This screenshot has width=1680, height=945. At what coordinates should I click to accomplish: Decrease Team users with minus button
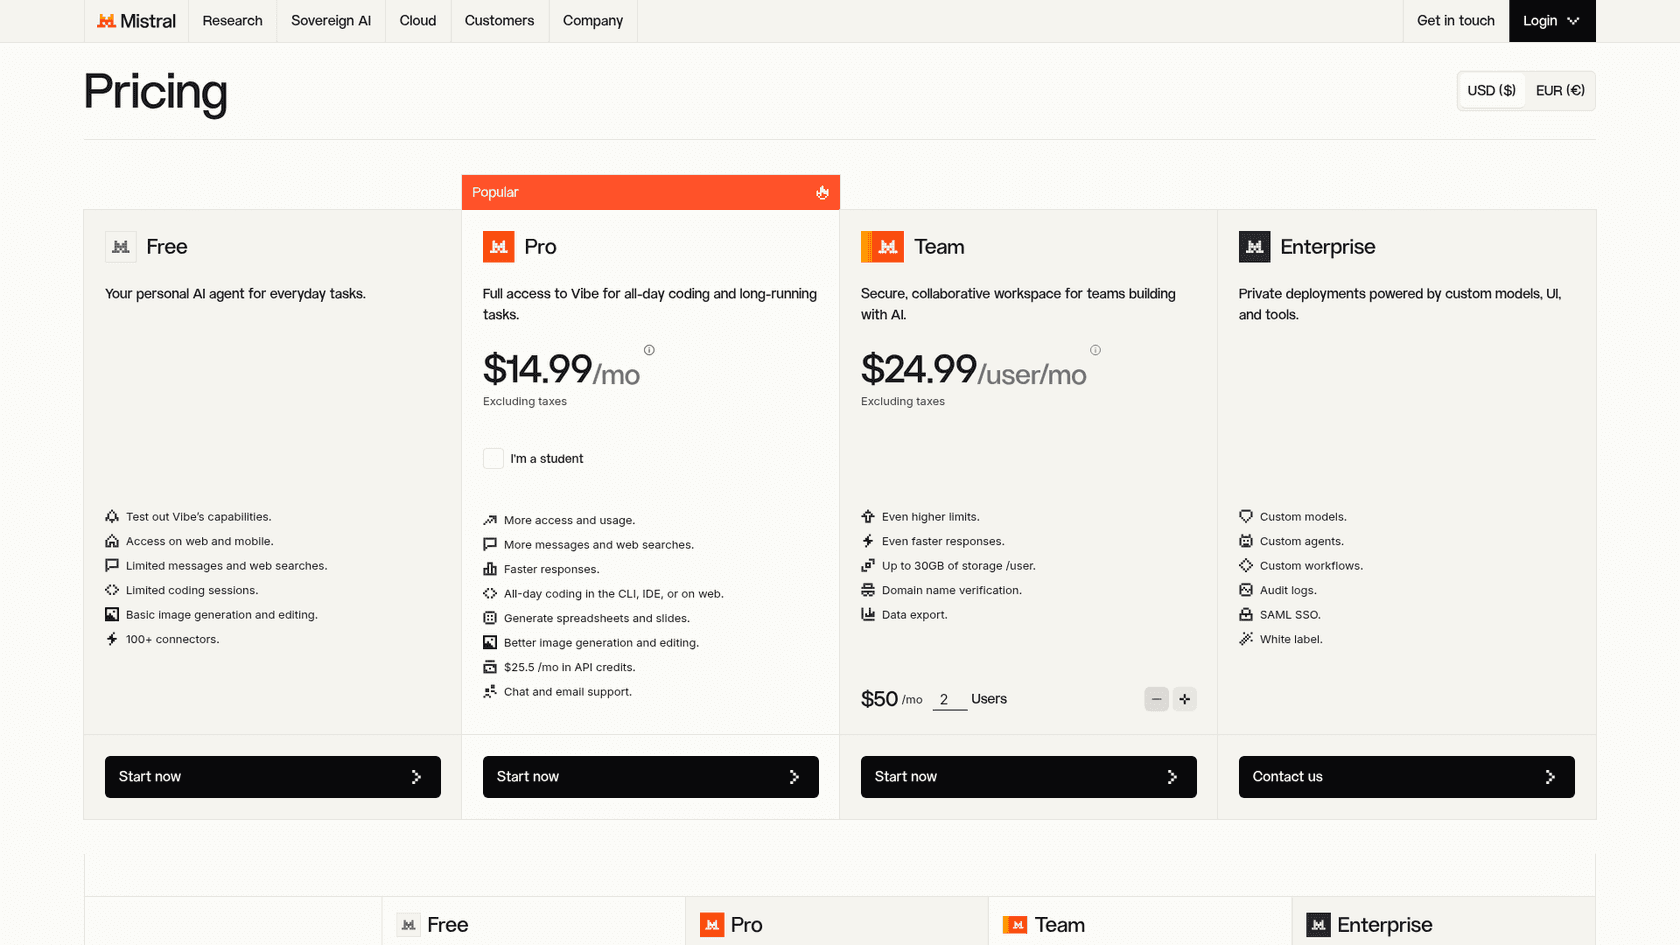coord(1157,699)
